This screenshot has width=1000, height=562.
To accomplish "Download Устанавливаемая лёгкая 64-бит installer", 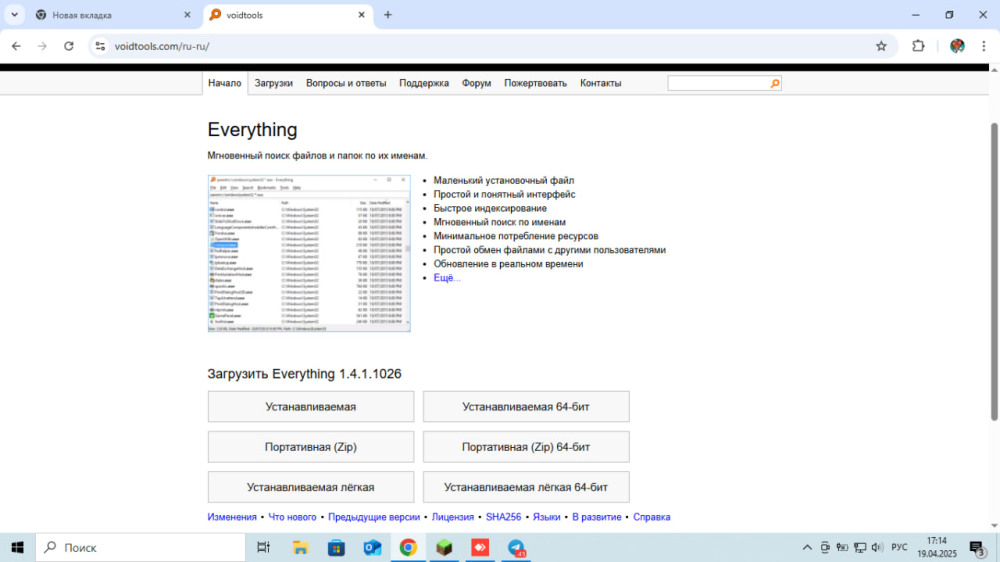I will click(526, 487).
